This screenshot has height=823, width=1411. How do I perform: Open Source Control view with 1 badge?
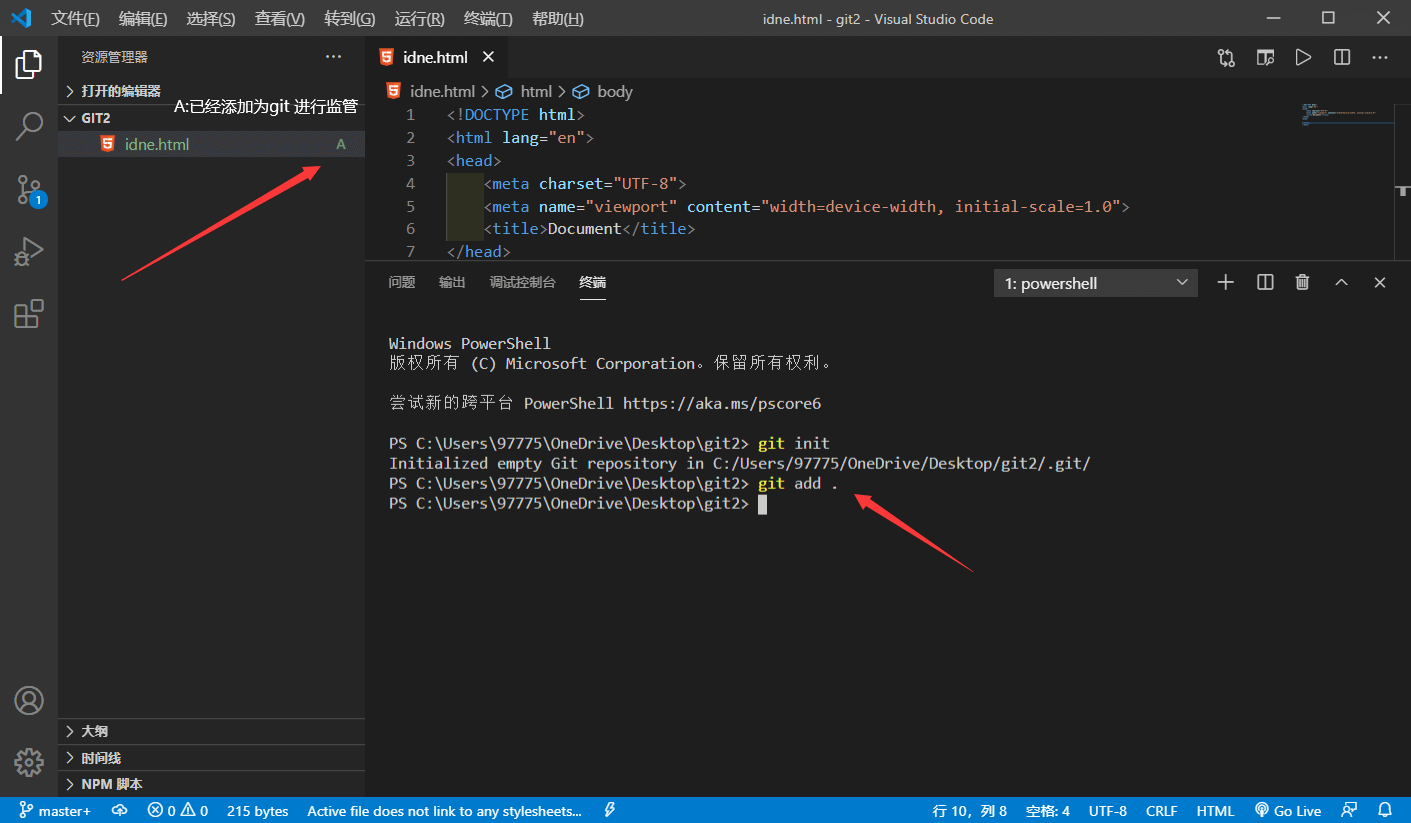[x=29, y=190]
